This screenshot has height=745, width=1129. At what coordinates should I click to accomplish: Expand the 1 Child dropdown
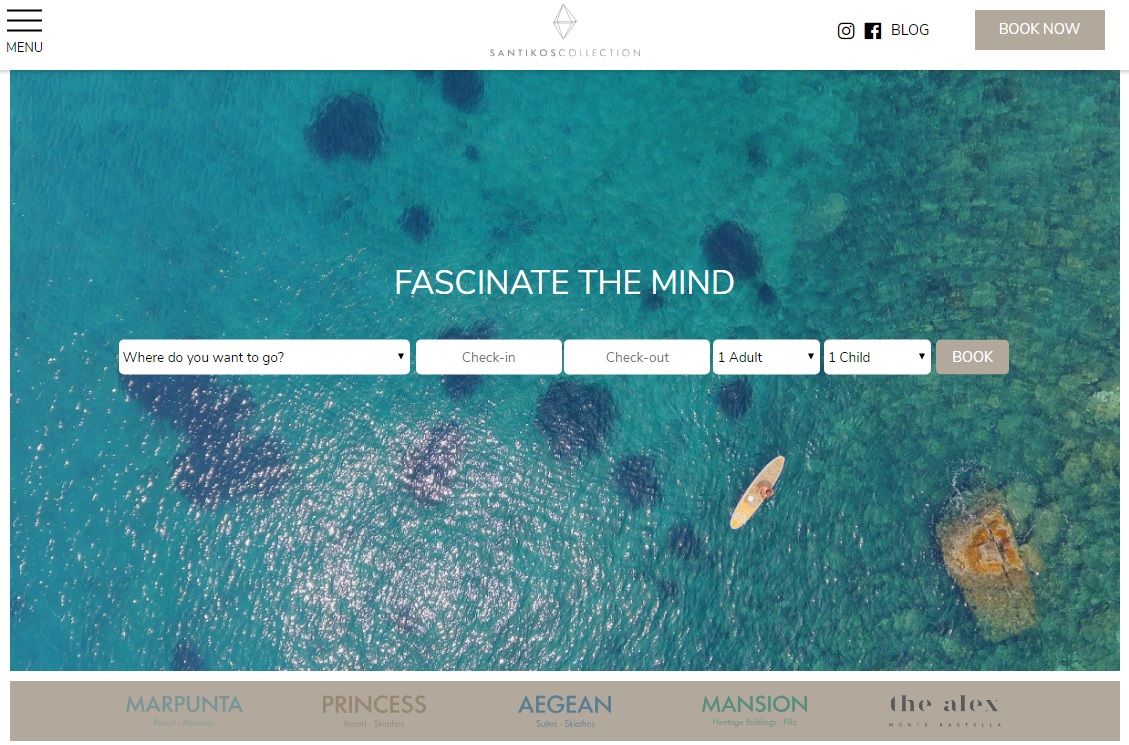877,357
